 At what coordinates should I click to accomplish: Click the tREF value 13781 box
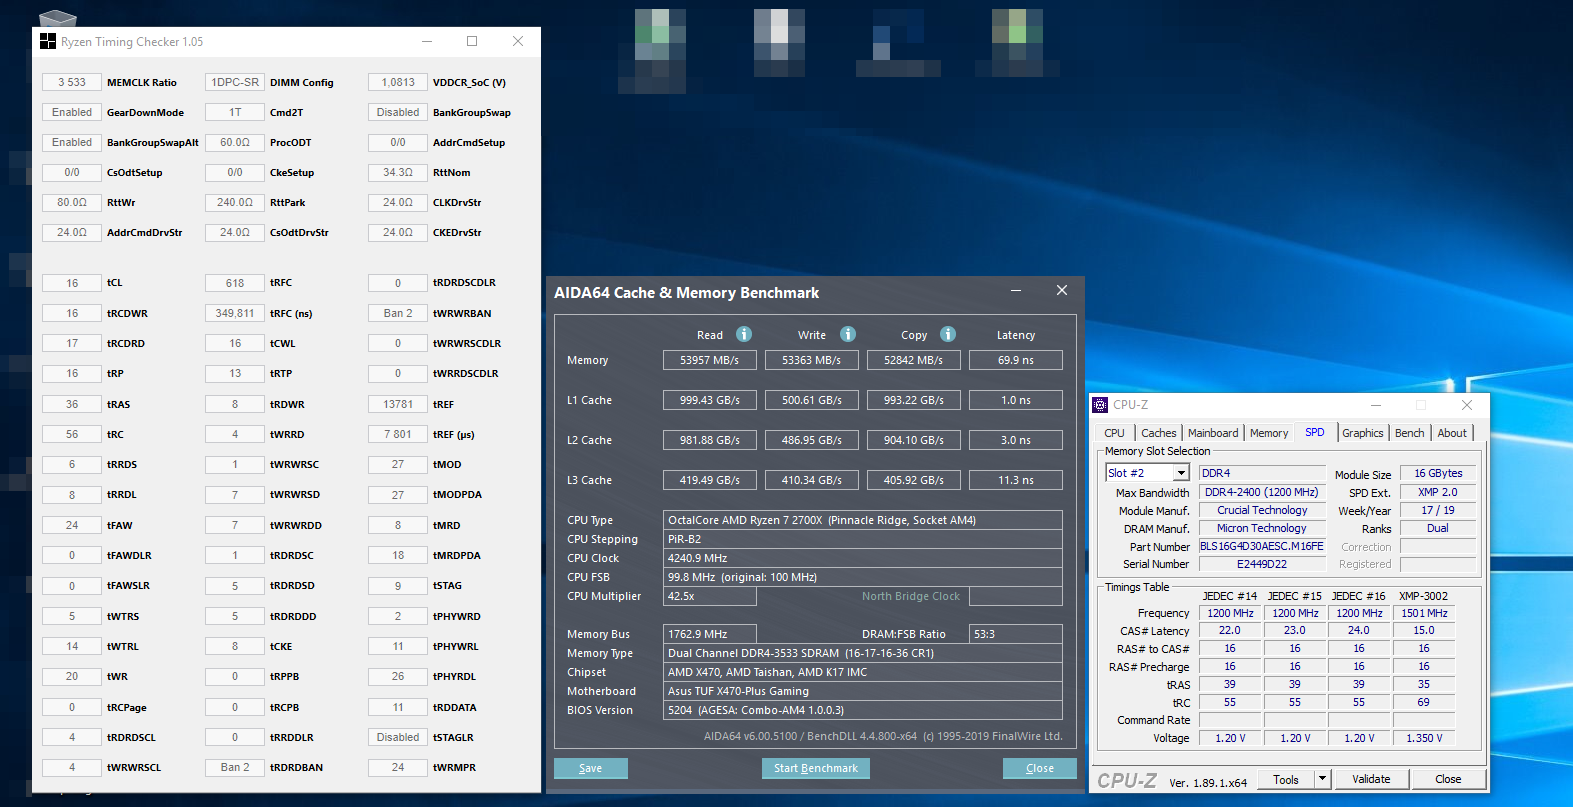pyautogui.click(x=398, y=404)
